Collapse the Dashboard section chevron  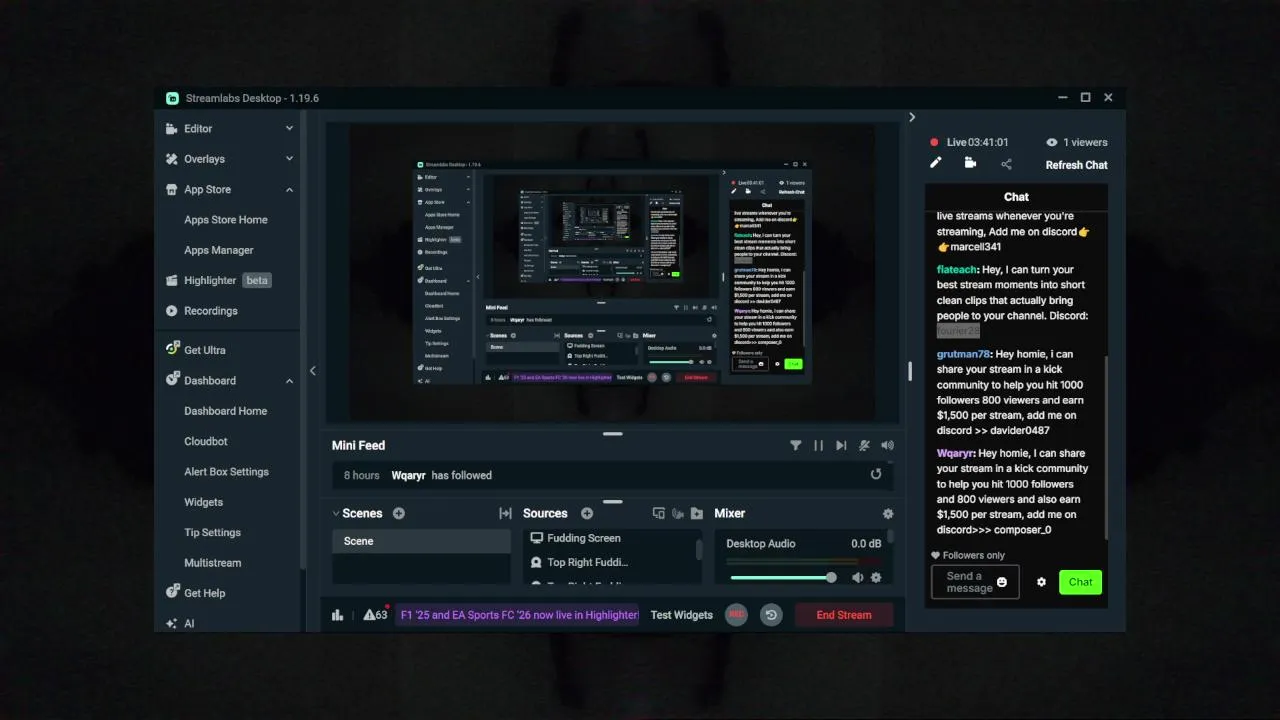coord(289,380)
